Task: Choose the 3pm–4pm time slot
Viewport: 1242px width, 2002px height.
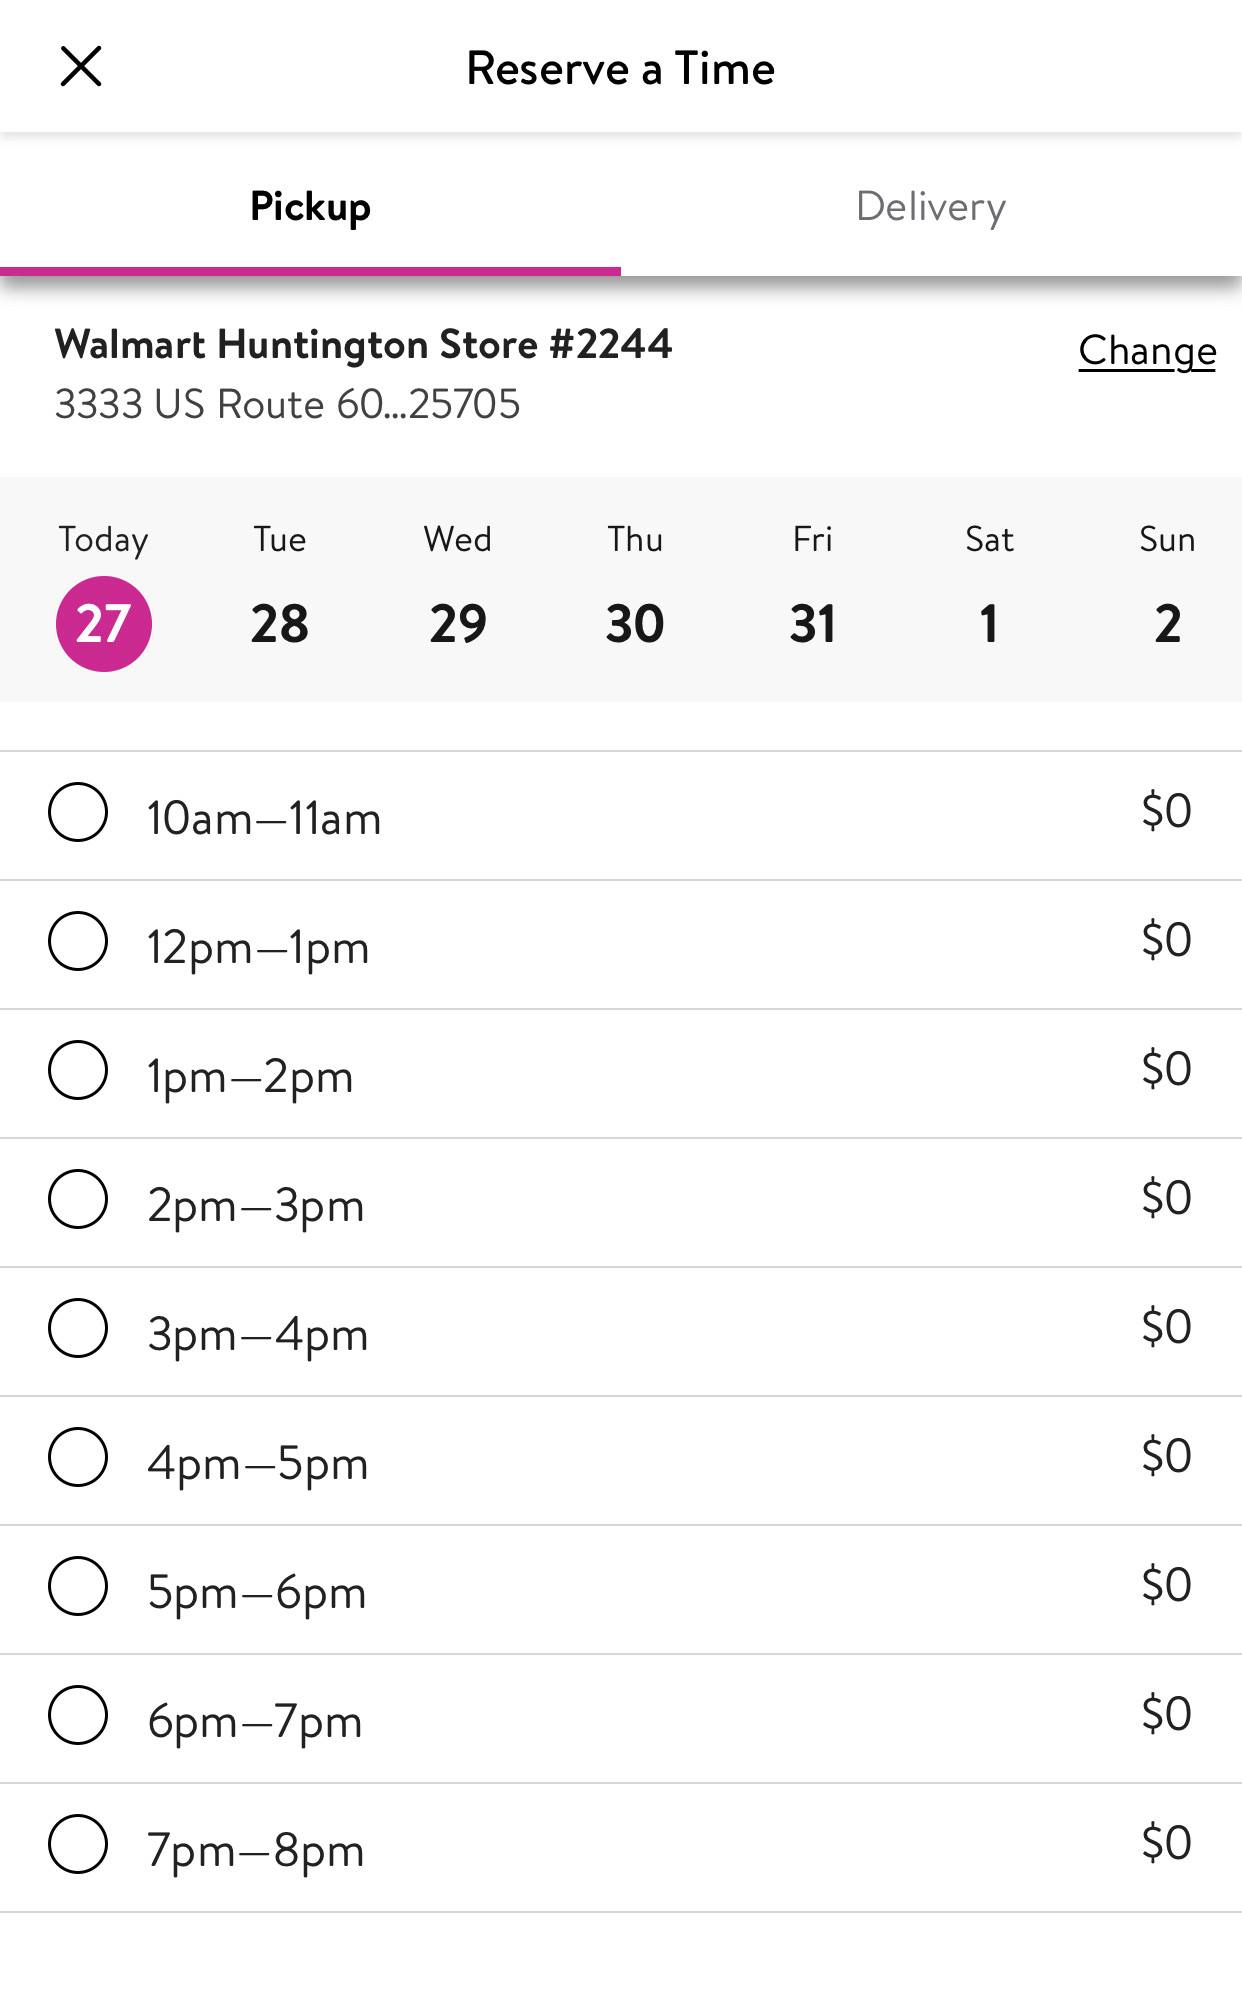Action: 78,1328
